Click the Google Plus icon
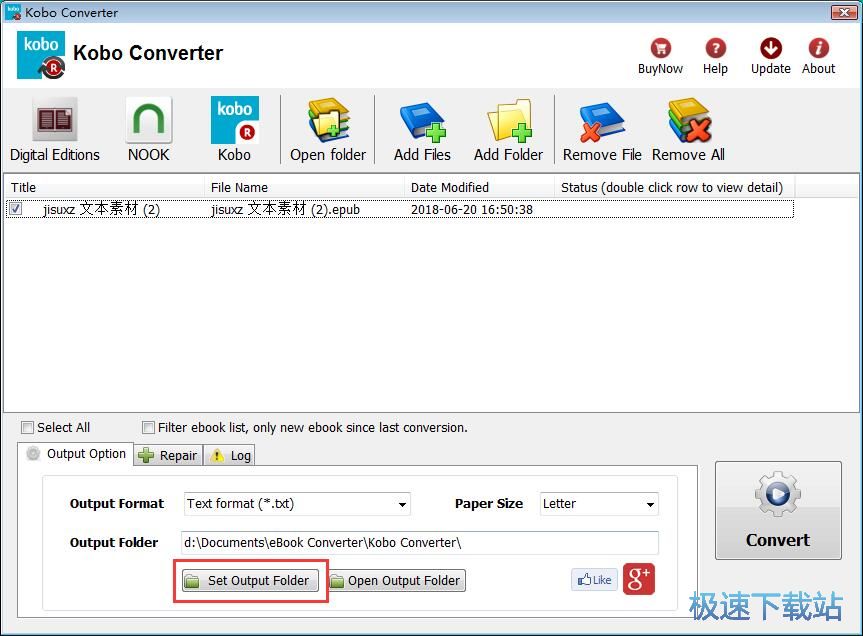 pos(639,579)
